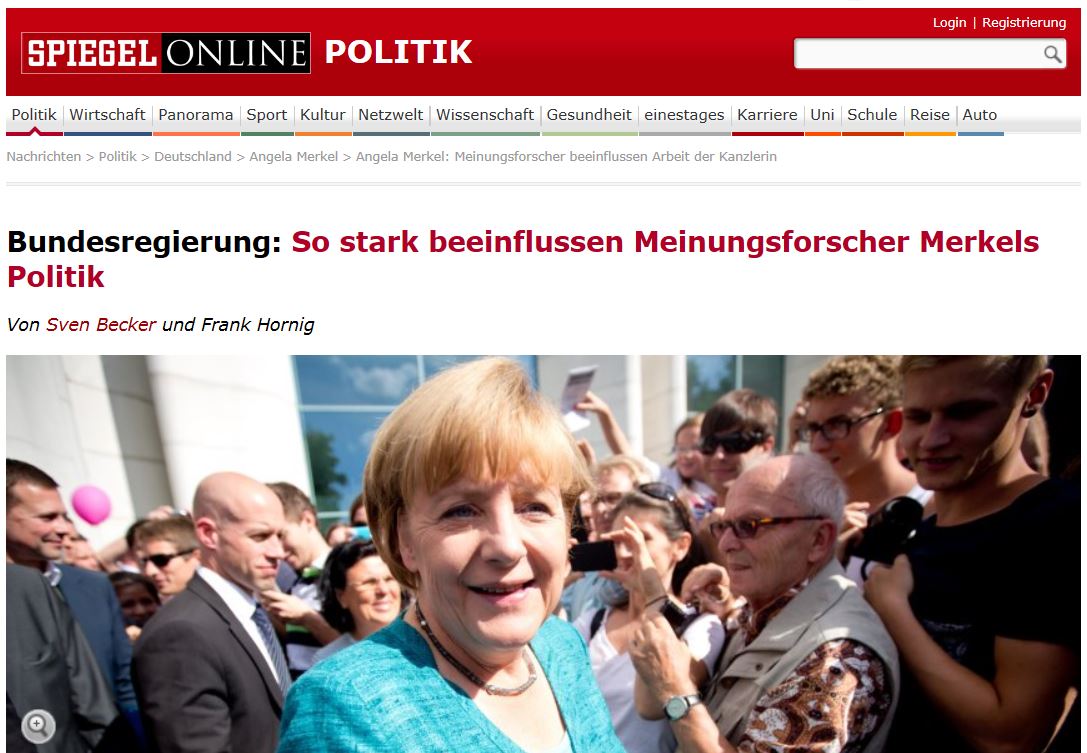Open the Reise section tab
This screenshot has height=753, width=1087.
coord(930,114)
